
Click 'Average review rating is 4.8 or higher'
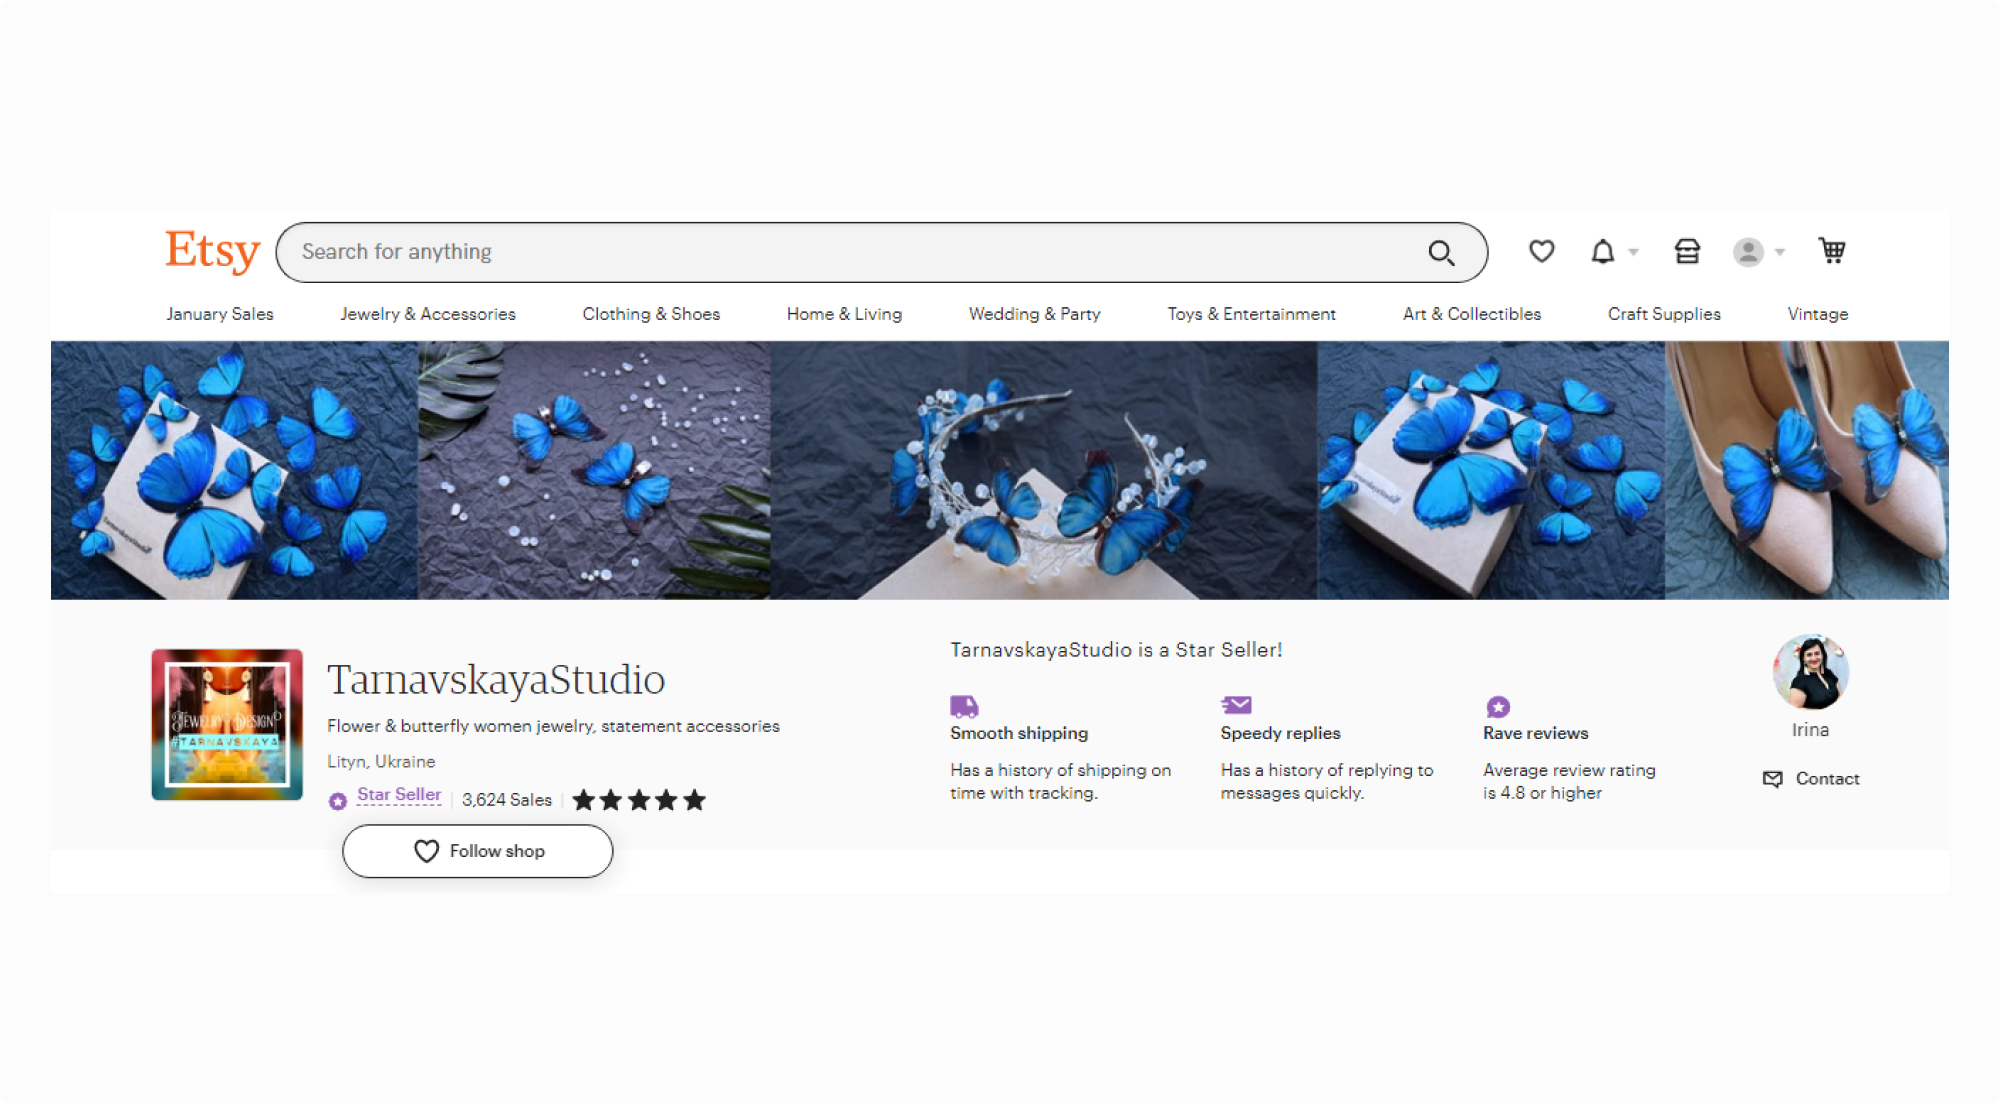click(1569, 781)
